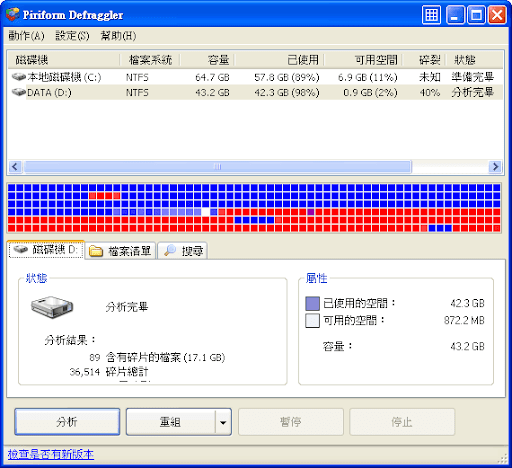Screen dimensions: 512x468
Task: Open the 幫助(H) menu
Action: pyautogui.click(x=119, y=36)
